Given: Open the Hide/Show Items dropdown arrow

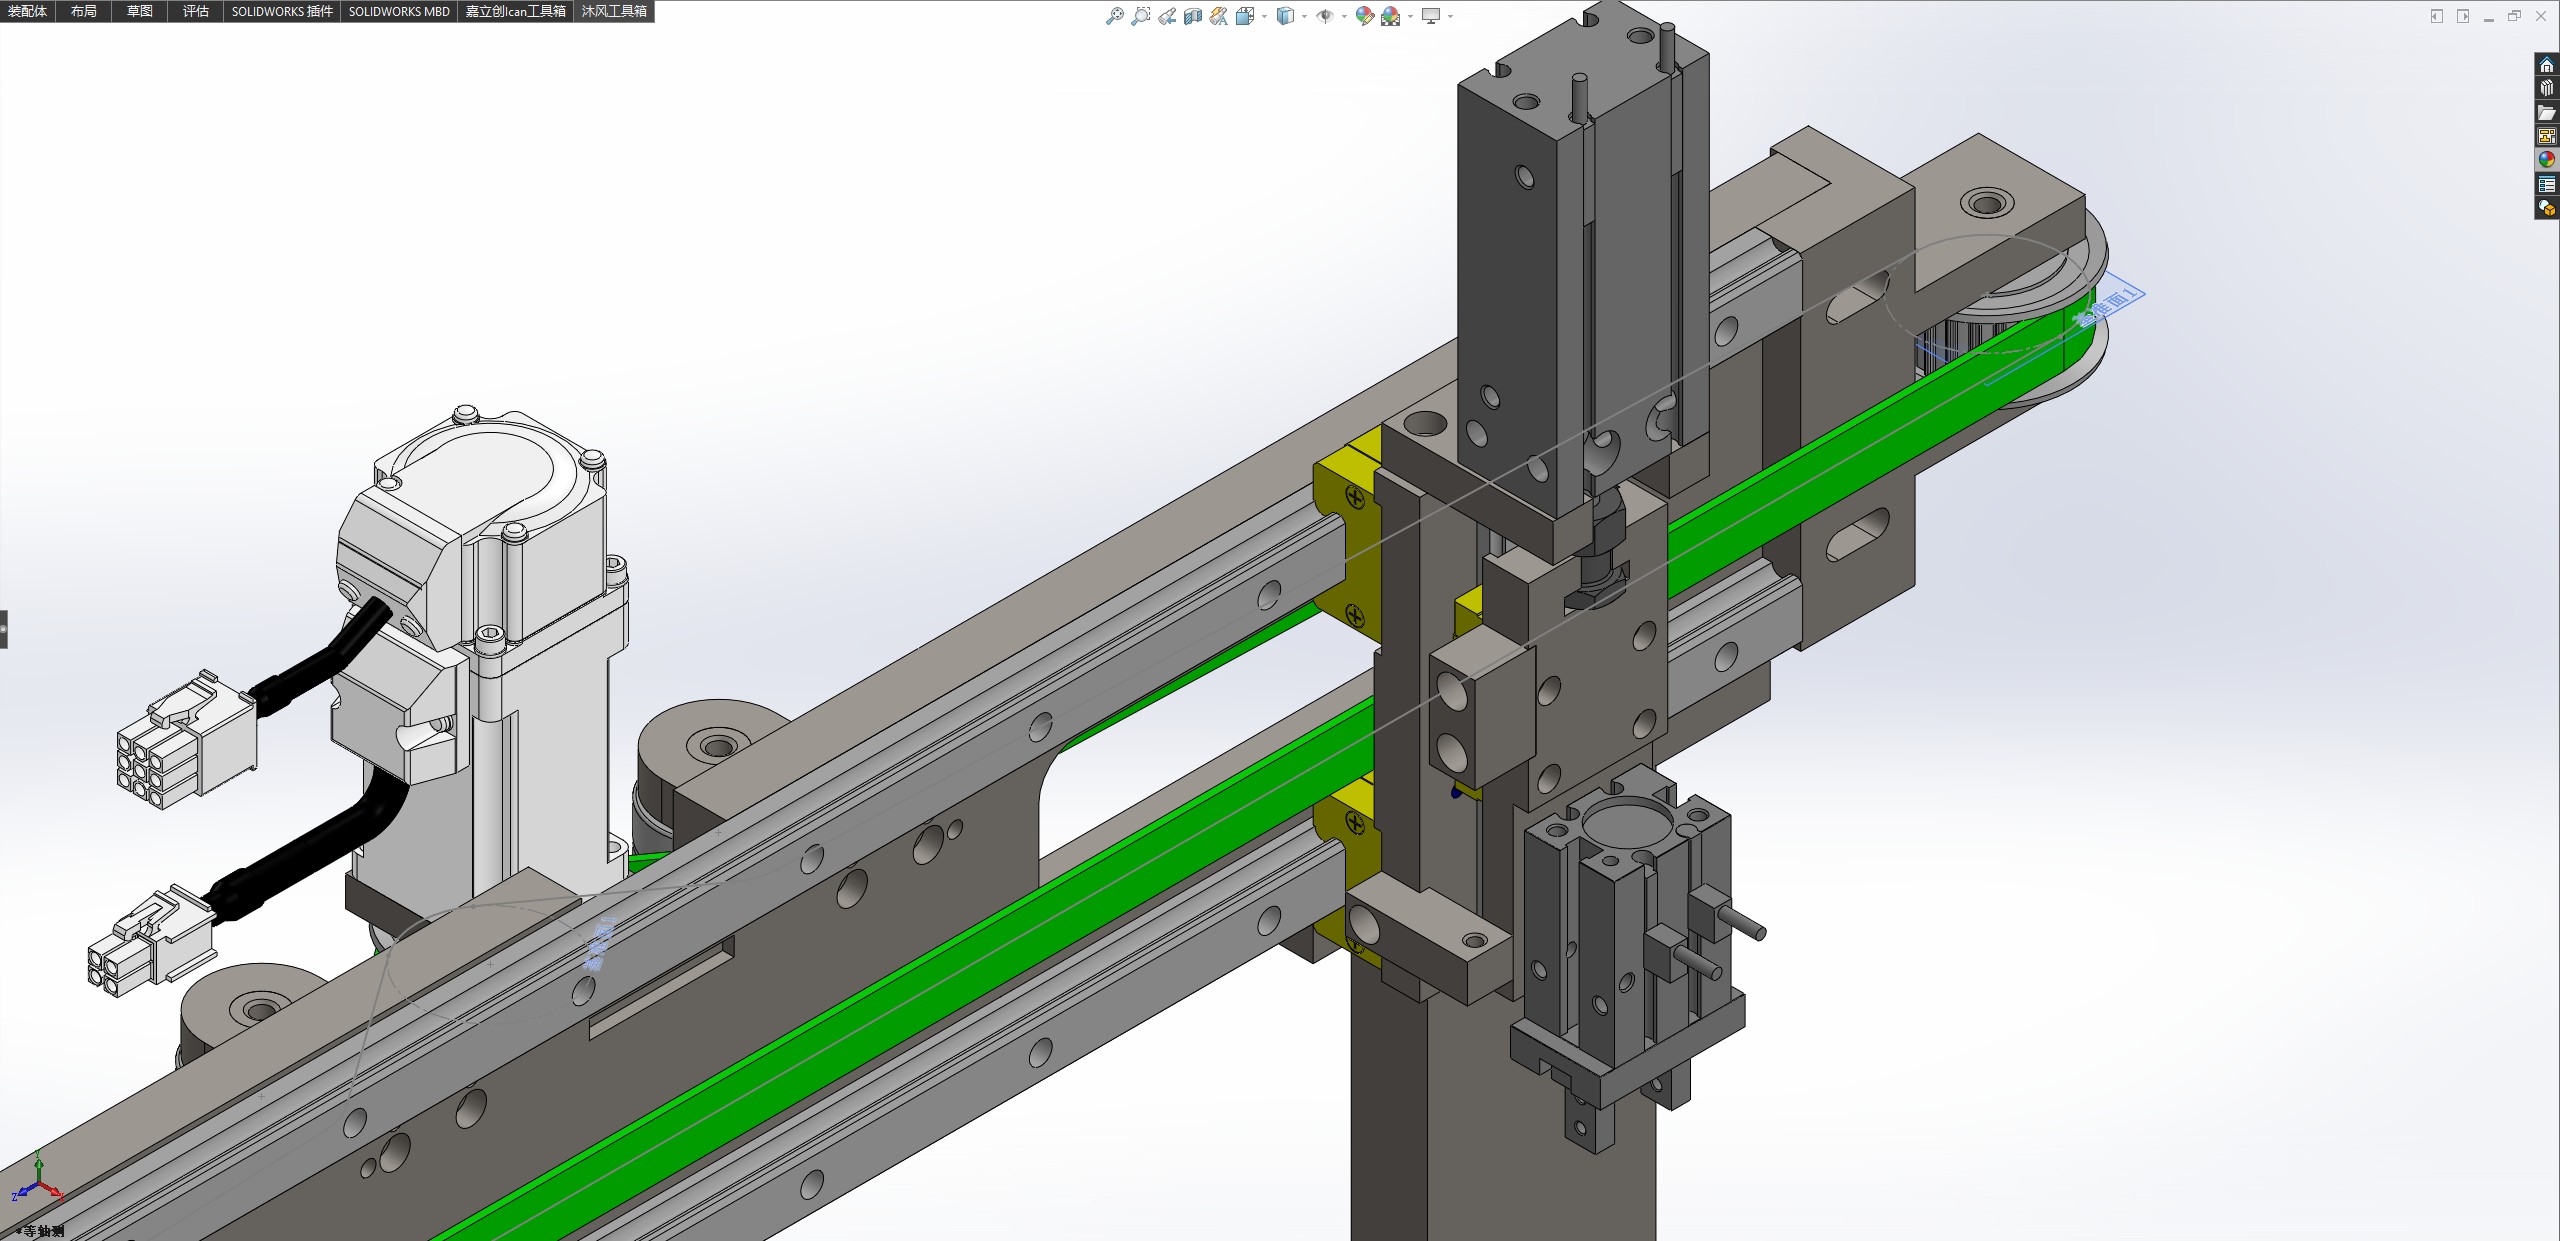Looking at the screenshot, I should 1344,16.
